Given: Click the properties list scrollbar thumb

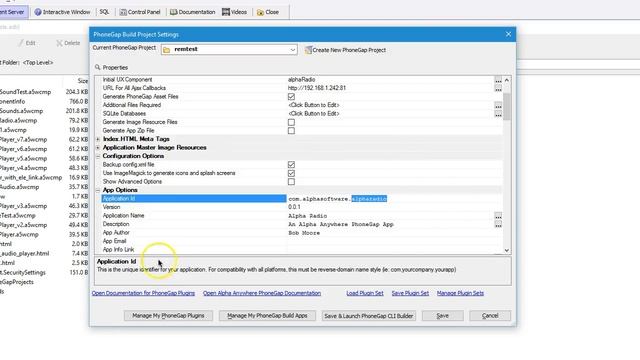Looking at the screenshot, I should point(507,107).
